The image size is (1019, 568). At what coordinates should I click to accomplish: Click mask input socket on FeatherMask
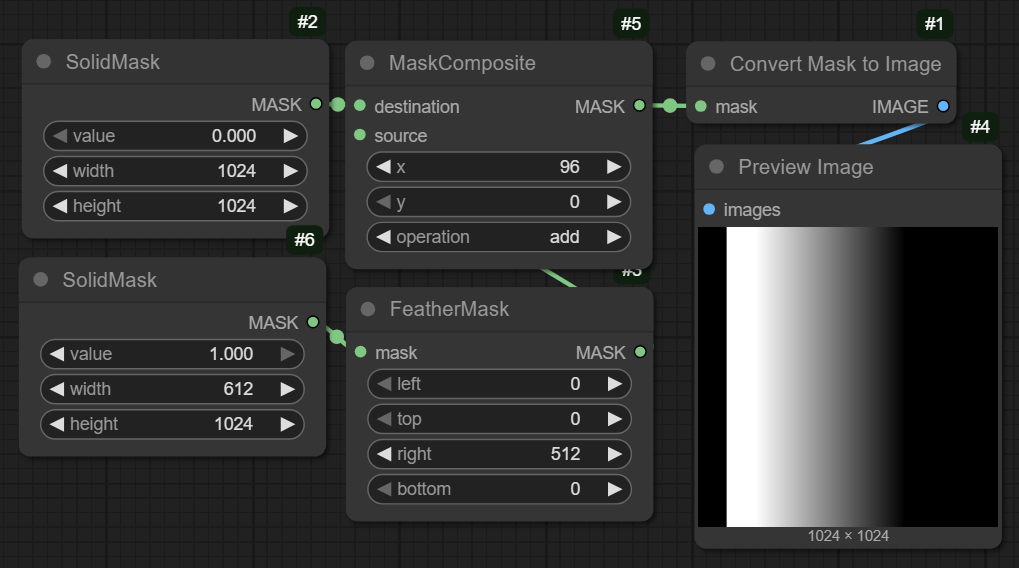[361, 352]
